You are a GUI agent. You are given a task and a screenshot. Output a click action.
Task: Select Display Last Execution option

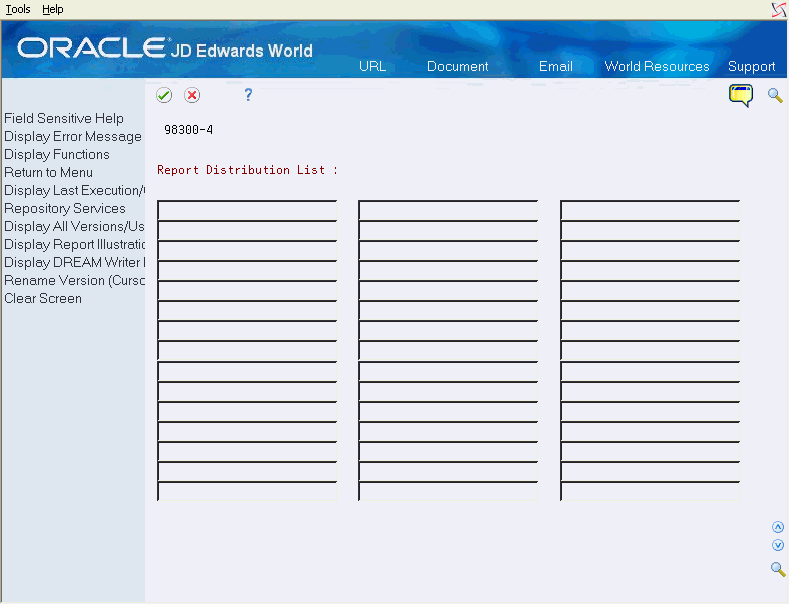(74, 190)
